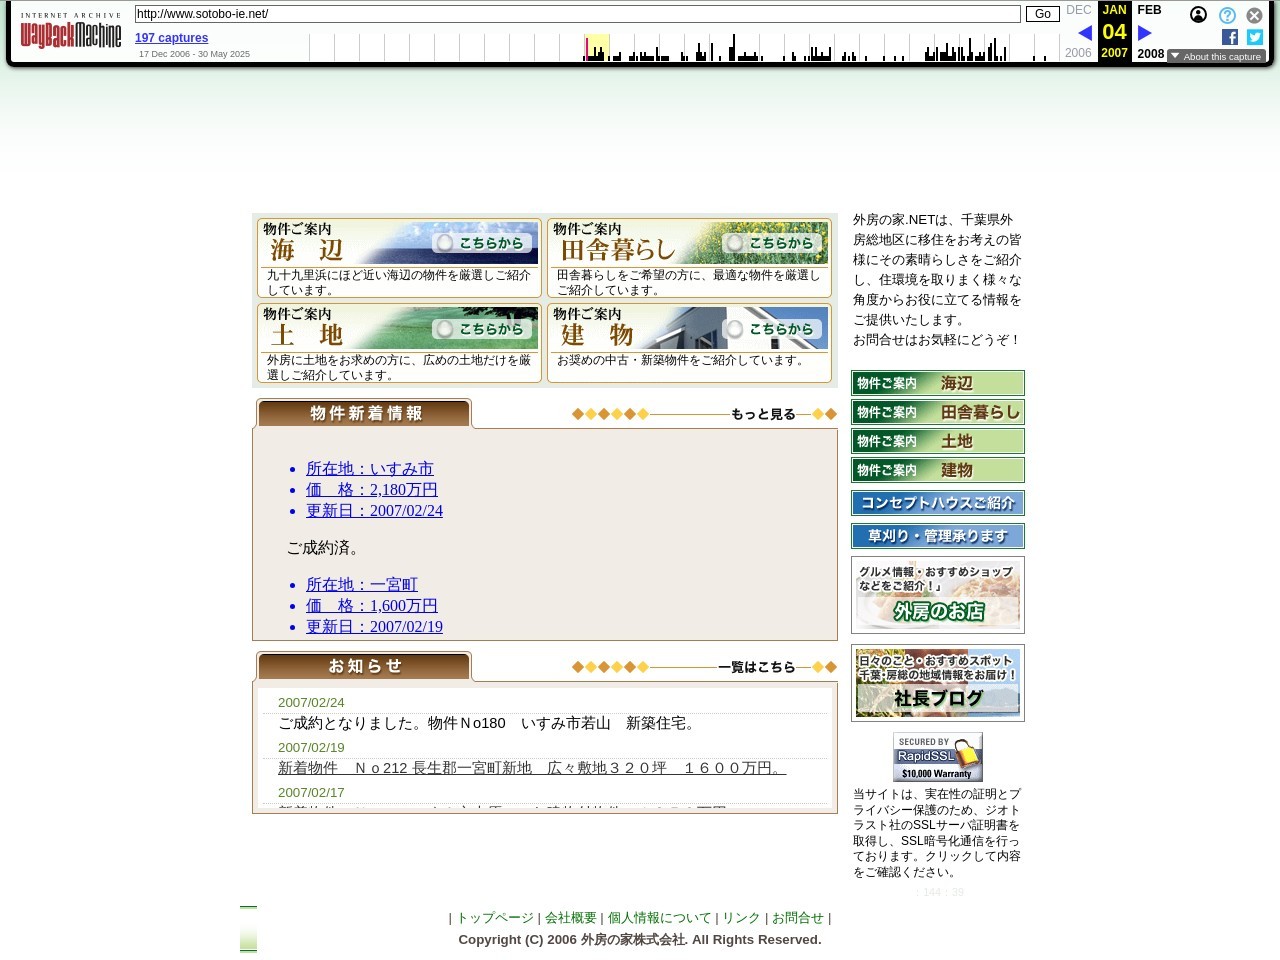
Task: Click the Wayback Machine logo
Action: [x=71, y=31]
